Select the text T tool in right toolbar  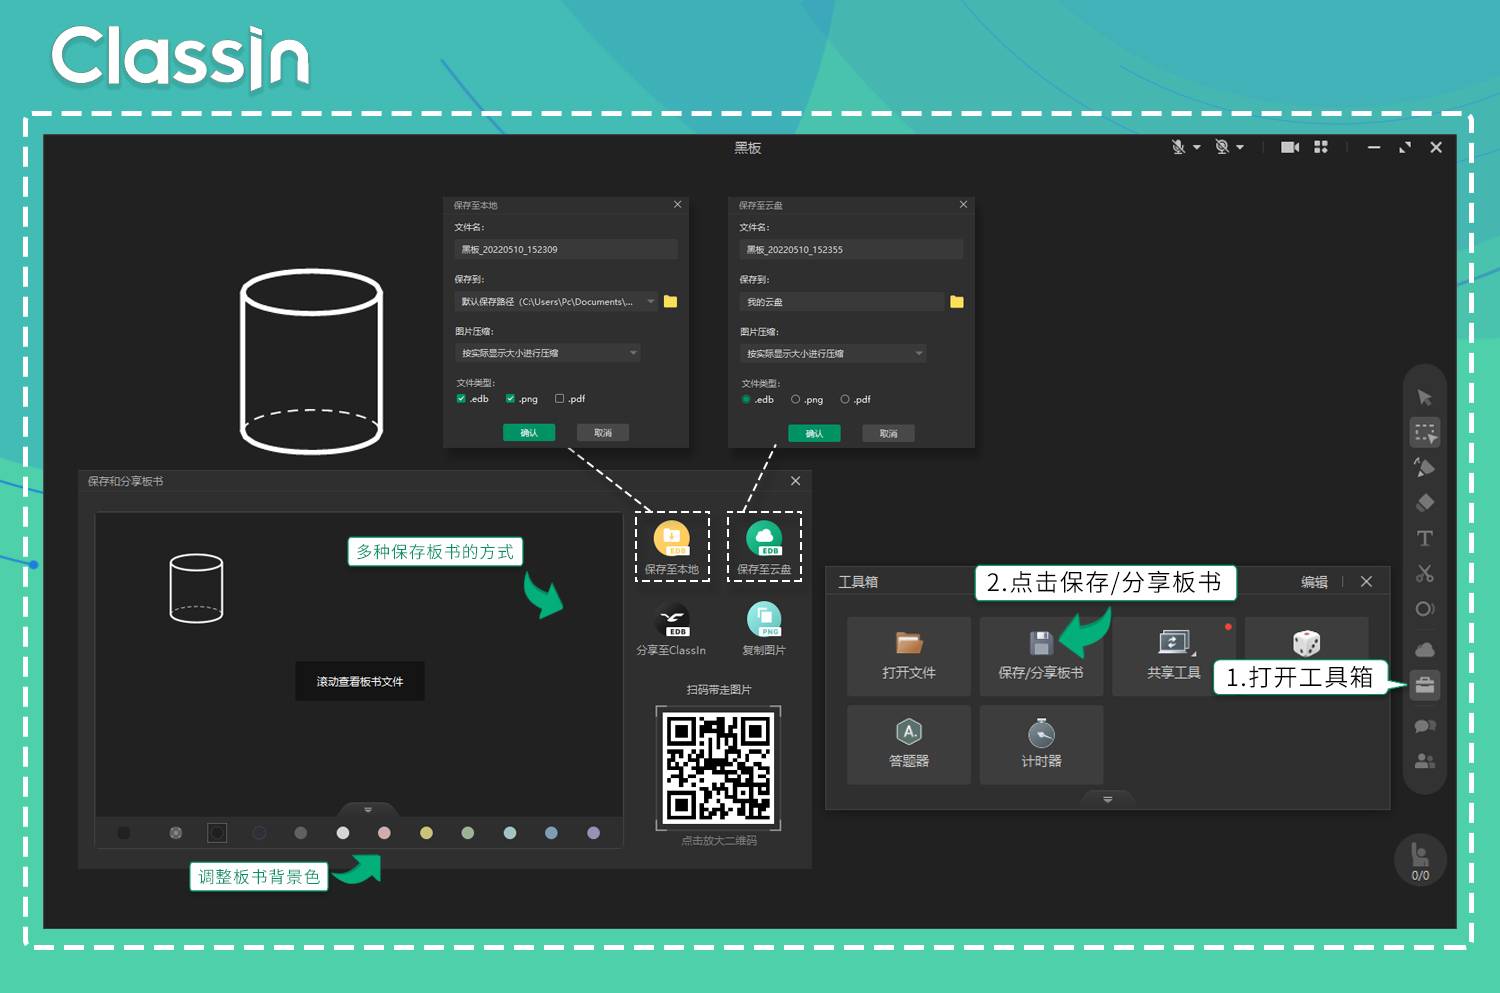tap(1425, 538)
